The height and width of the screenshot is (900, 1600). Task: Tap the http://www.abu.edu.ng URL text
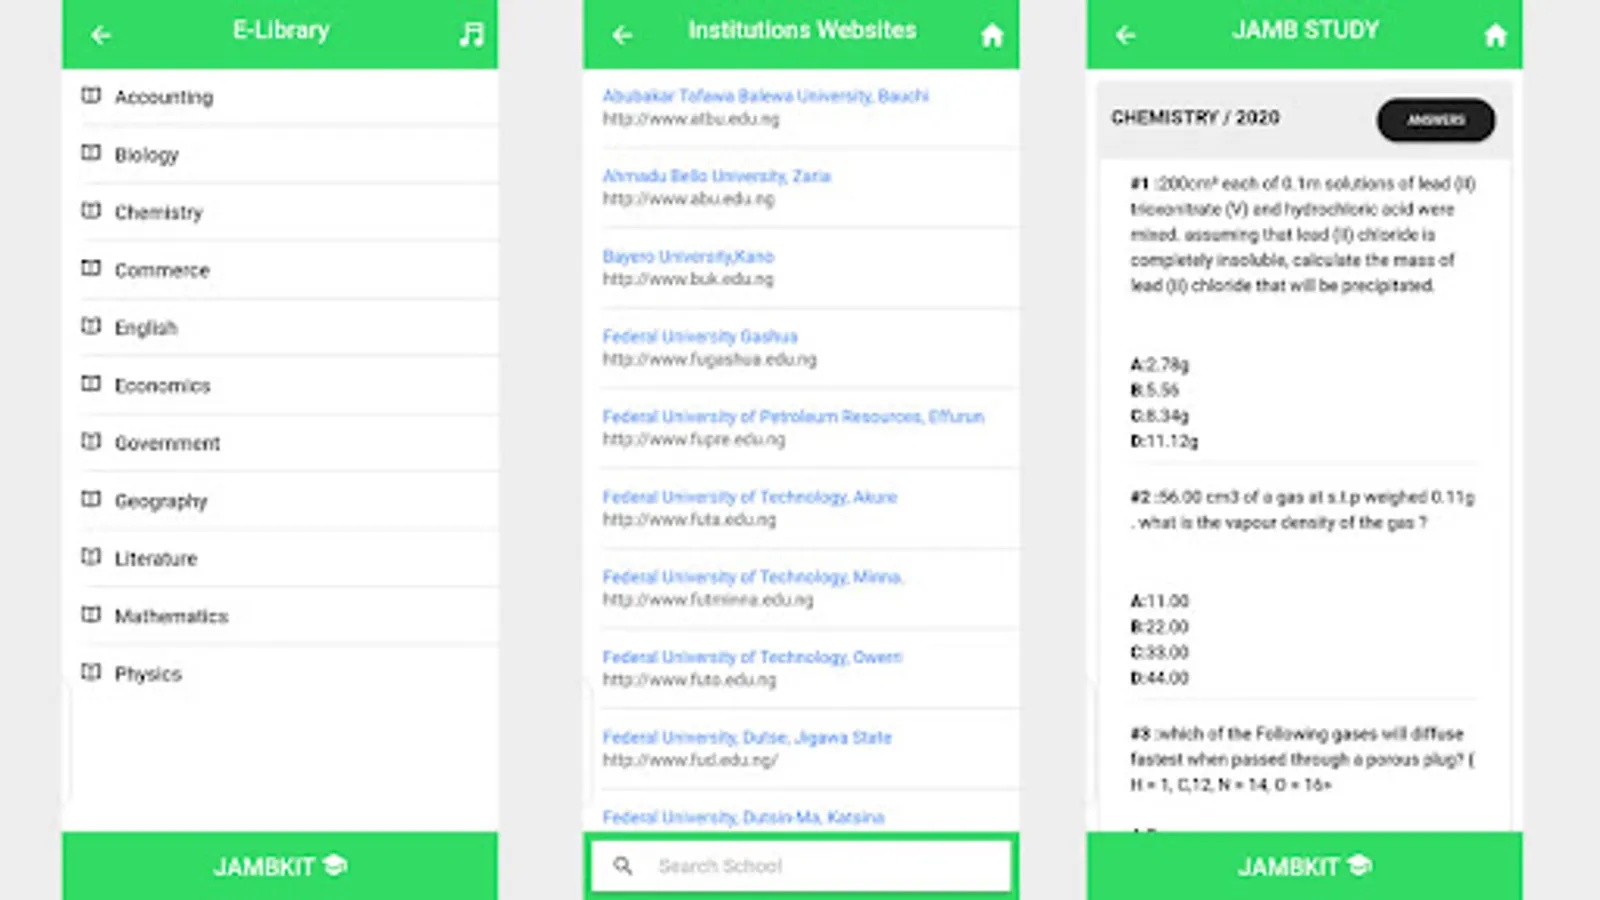[x=688, y=199]
